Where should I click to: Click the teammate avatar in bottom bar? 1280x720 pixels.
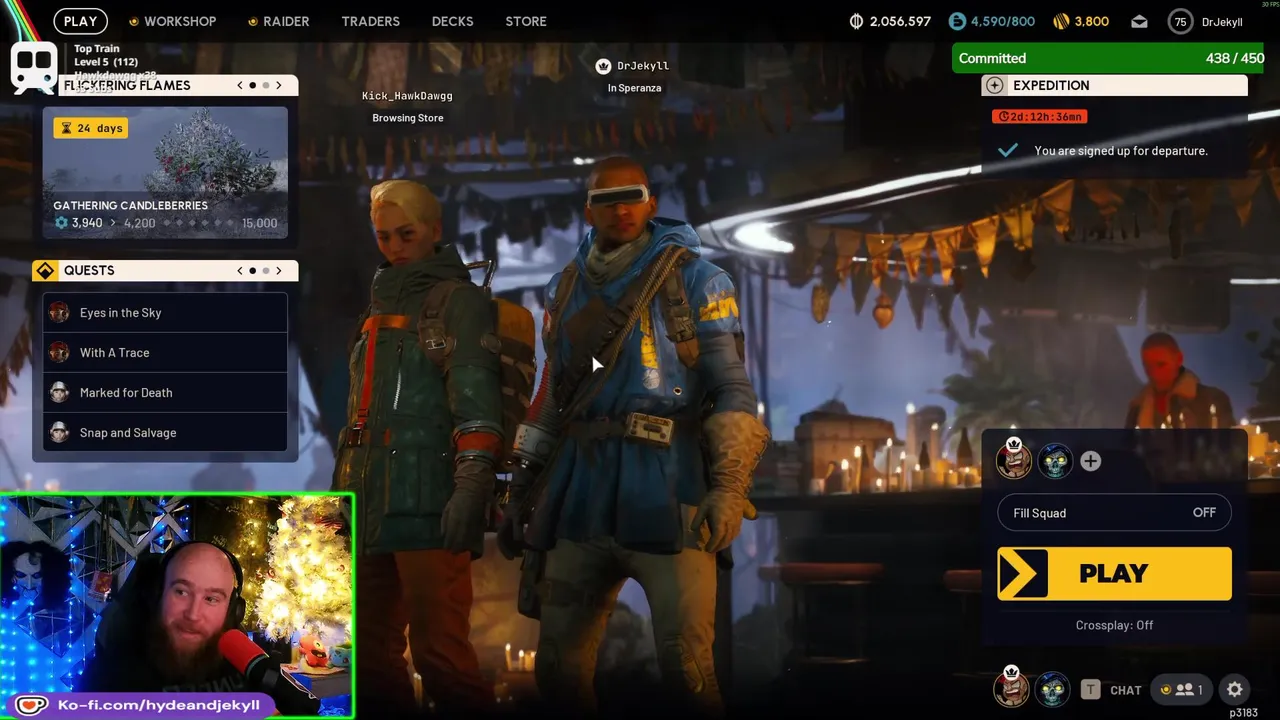[x=1052, y=689]
